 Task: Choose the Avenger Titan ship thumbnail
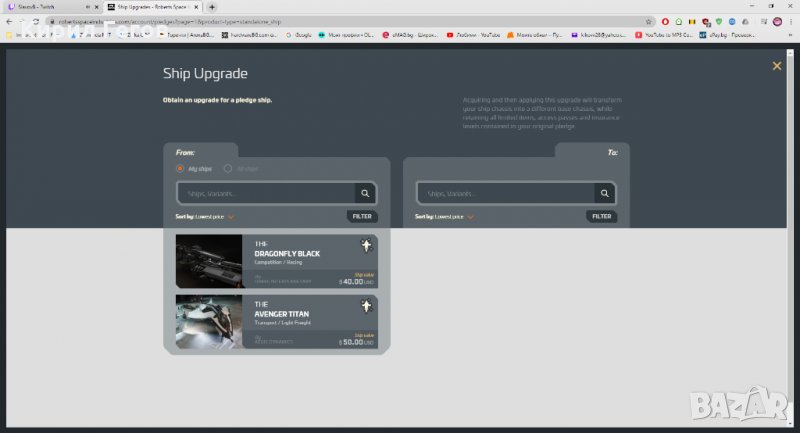(x=209, y=321)
